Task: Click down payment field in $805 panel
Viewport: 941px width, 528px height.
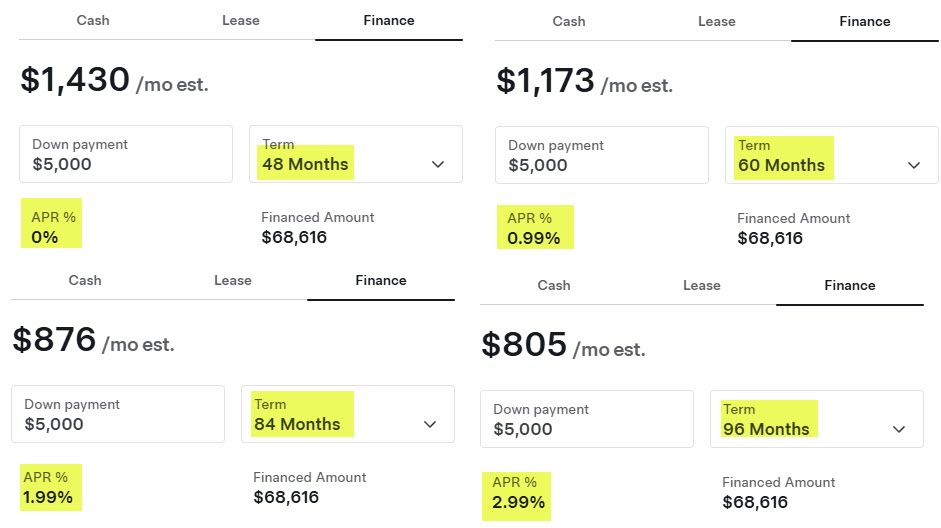Action: [587, 419]
